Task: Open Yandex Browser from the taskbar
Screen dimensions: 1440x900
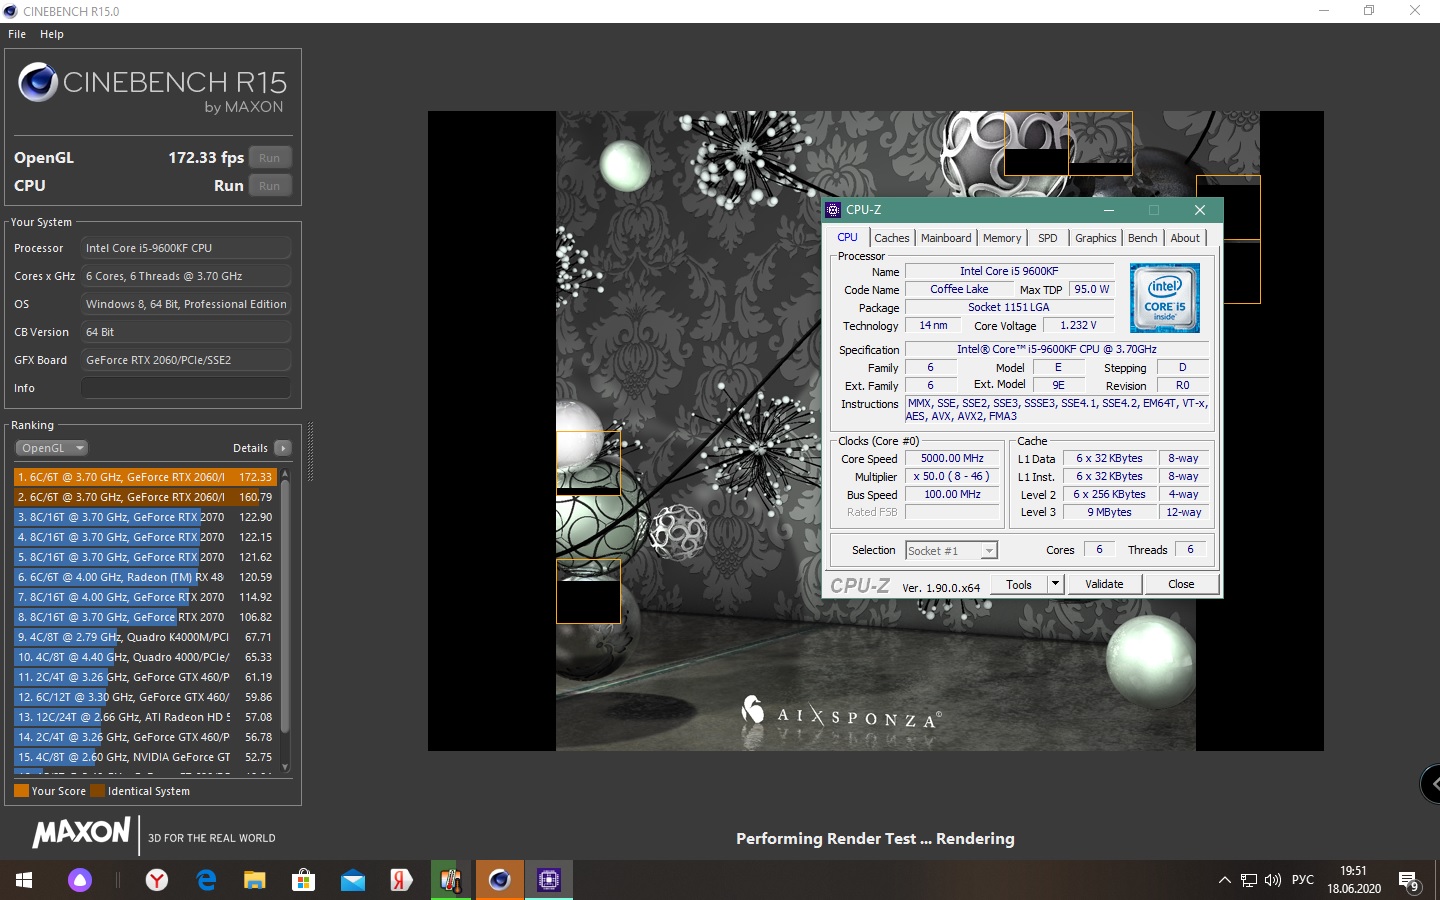Action: [157, 880]
